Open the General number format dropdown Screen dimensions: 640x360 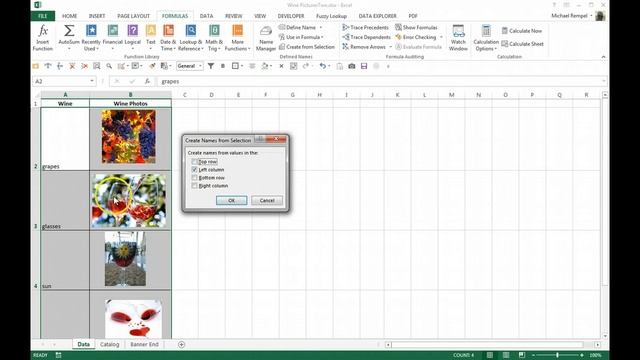click(x=200, y=66)
